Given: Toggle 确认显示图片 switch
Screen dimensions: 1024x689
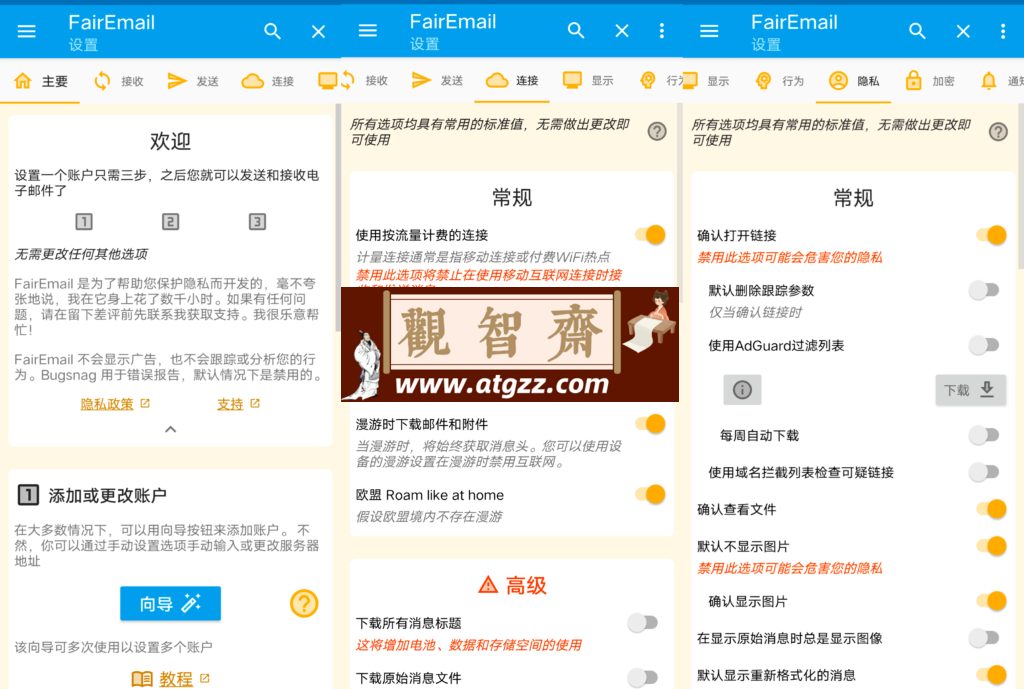Looking at the screenshot, I should 992,601.
